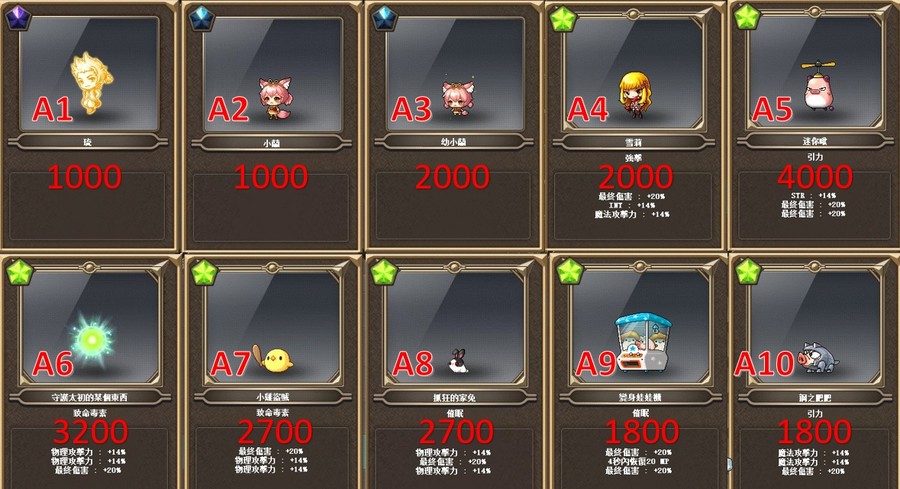This screenshot has width=900, height=489.
Task: Select the gray iron boar in A10
Action: (x=818, y=358)
